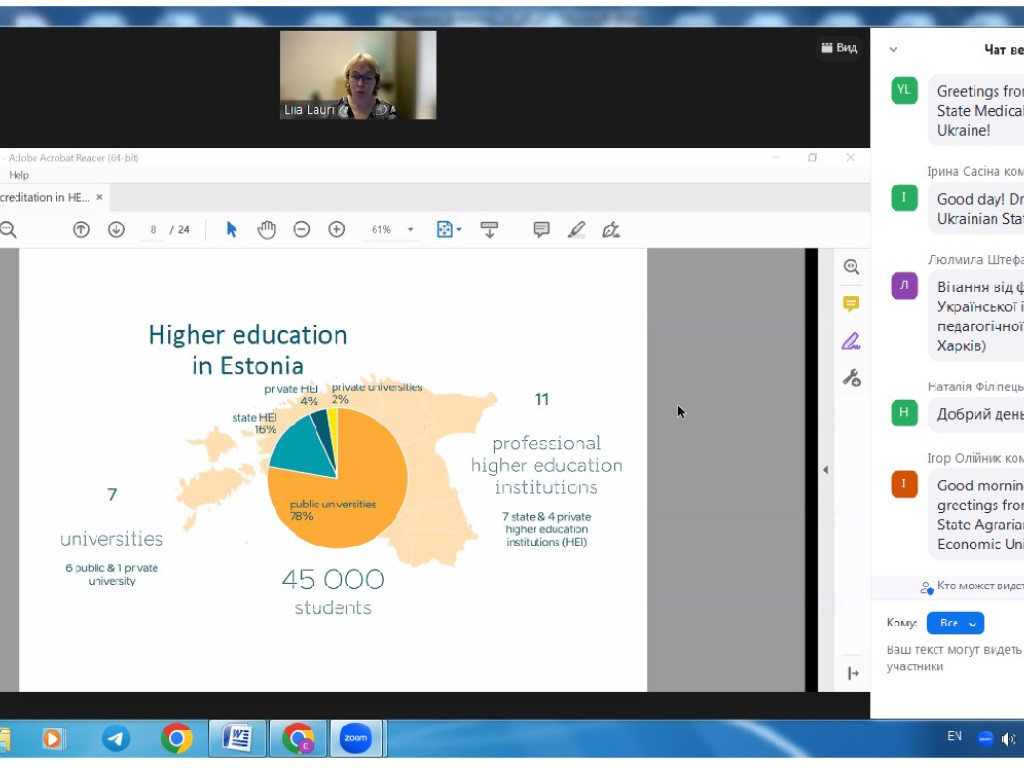This screenshot has height=768, width=1024.
Task: Zoom out with the minus icon
Action: [x=302, y=229]
